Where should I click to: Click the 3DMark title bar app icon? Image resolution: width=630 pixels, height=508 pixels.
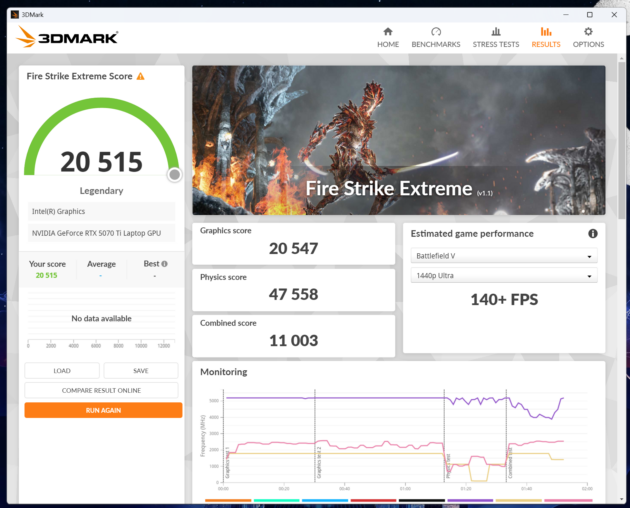tap(15, 14)
